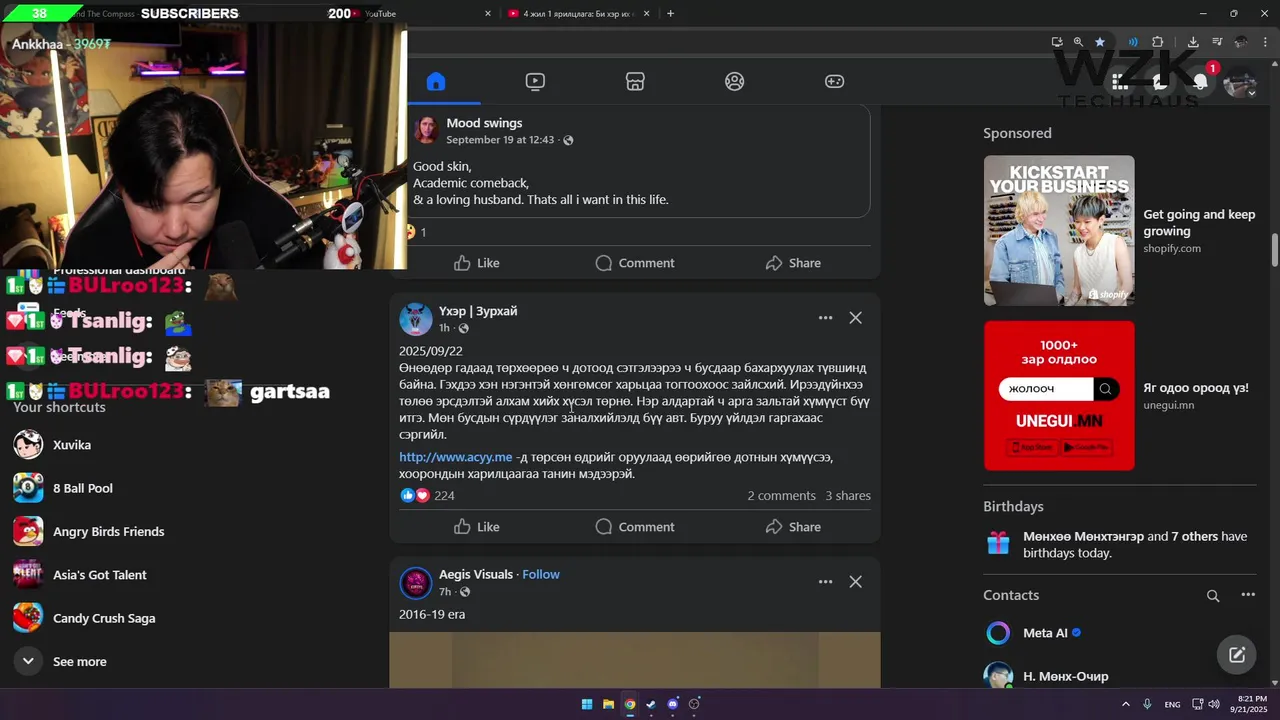This screenshot has height=720, width=1280.
Task: Open the Facebook Messenger icon
Action: [1160, 82]
